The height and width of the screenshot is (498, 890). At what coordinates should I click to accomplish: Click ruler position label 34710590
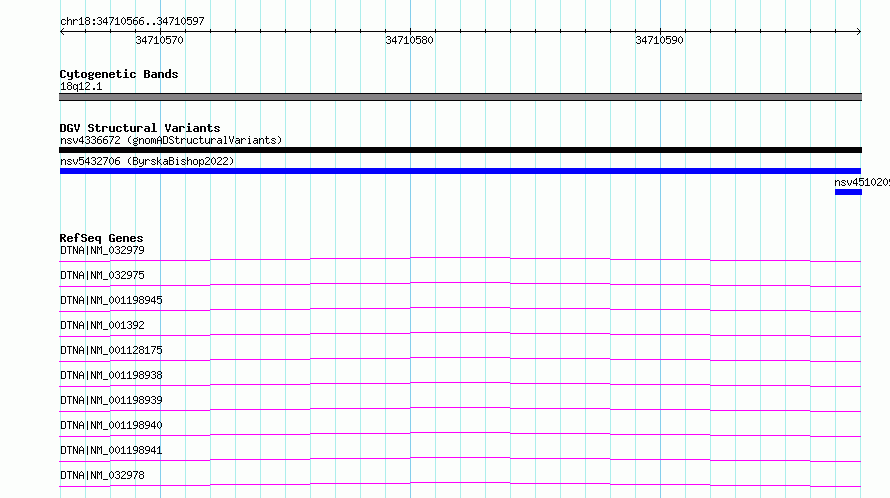(x=659, y=40)
